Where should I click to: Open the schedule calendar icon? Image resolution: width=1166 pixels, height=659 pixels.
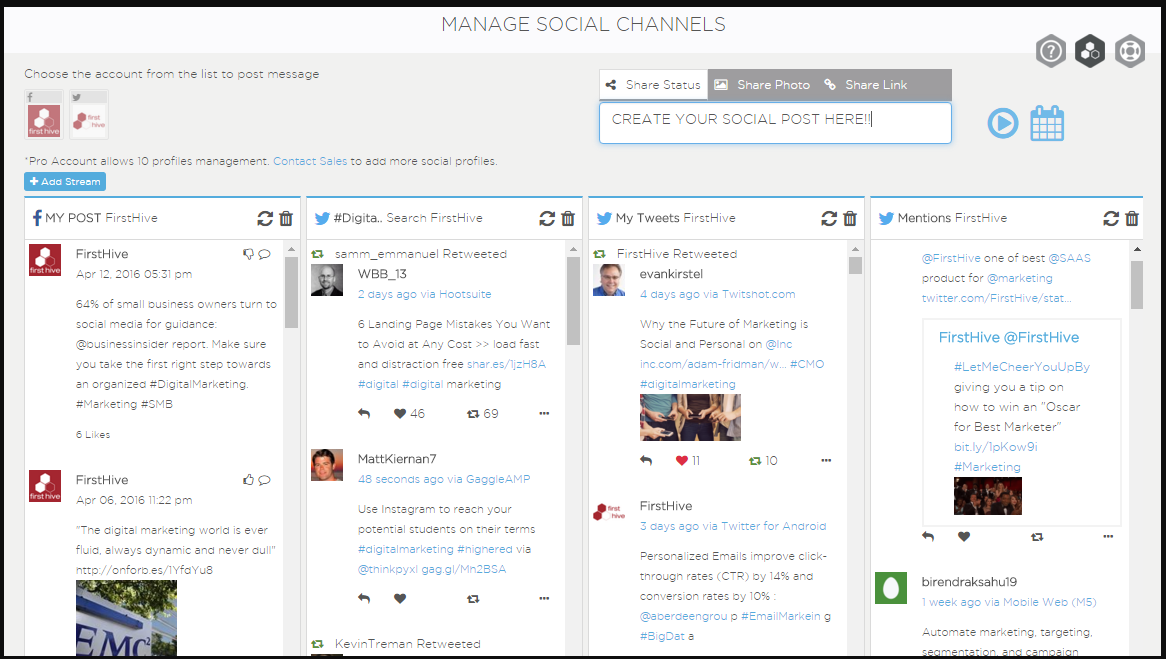1047,123
